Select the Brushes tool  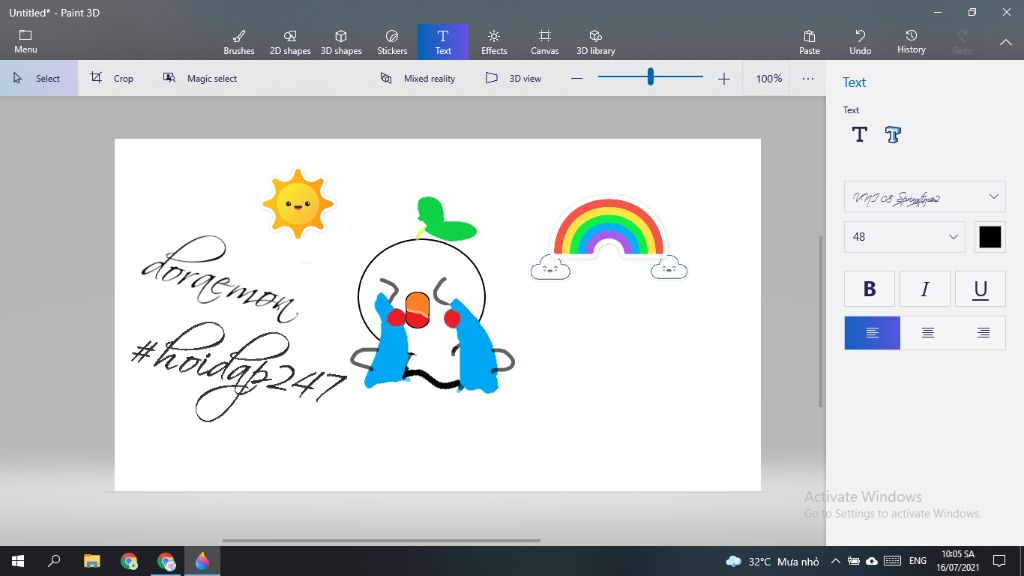238,42
